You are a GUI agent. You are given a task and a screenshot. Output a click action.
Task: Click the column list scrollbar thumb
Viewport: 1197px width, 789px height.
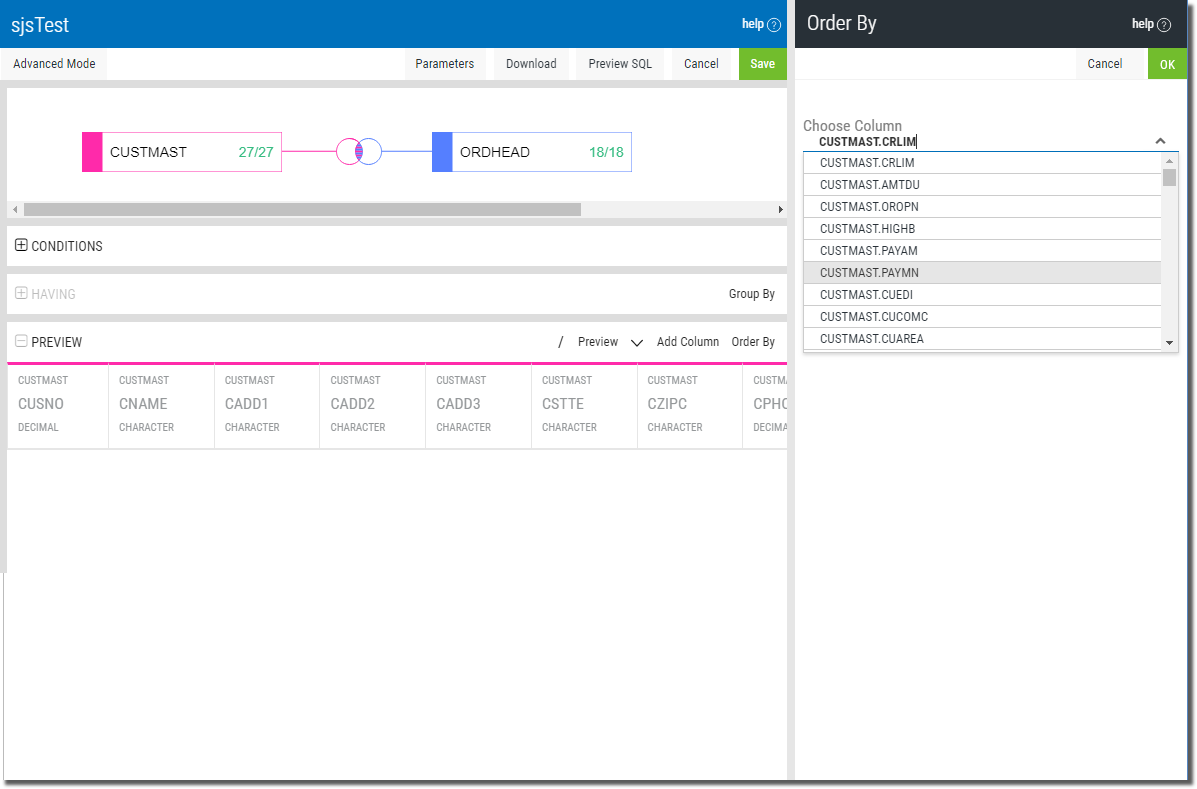point(1170,178)
